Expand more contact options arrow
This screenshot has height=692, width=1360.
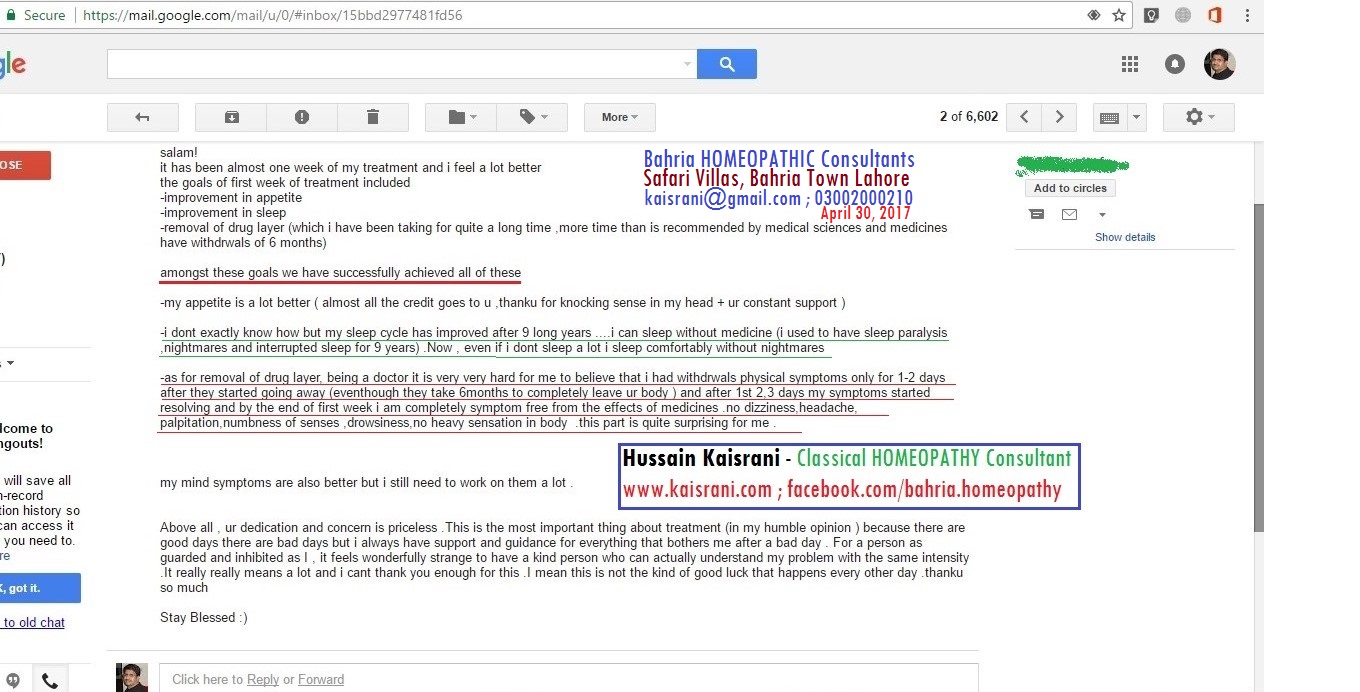click(x=1102, y=214)
